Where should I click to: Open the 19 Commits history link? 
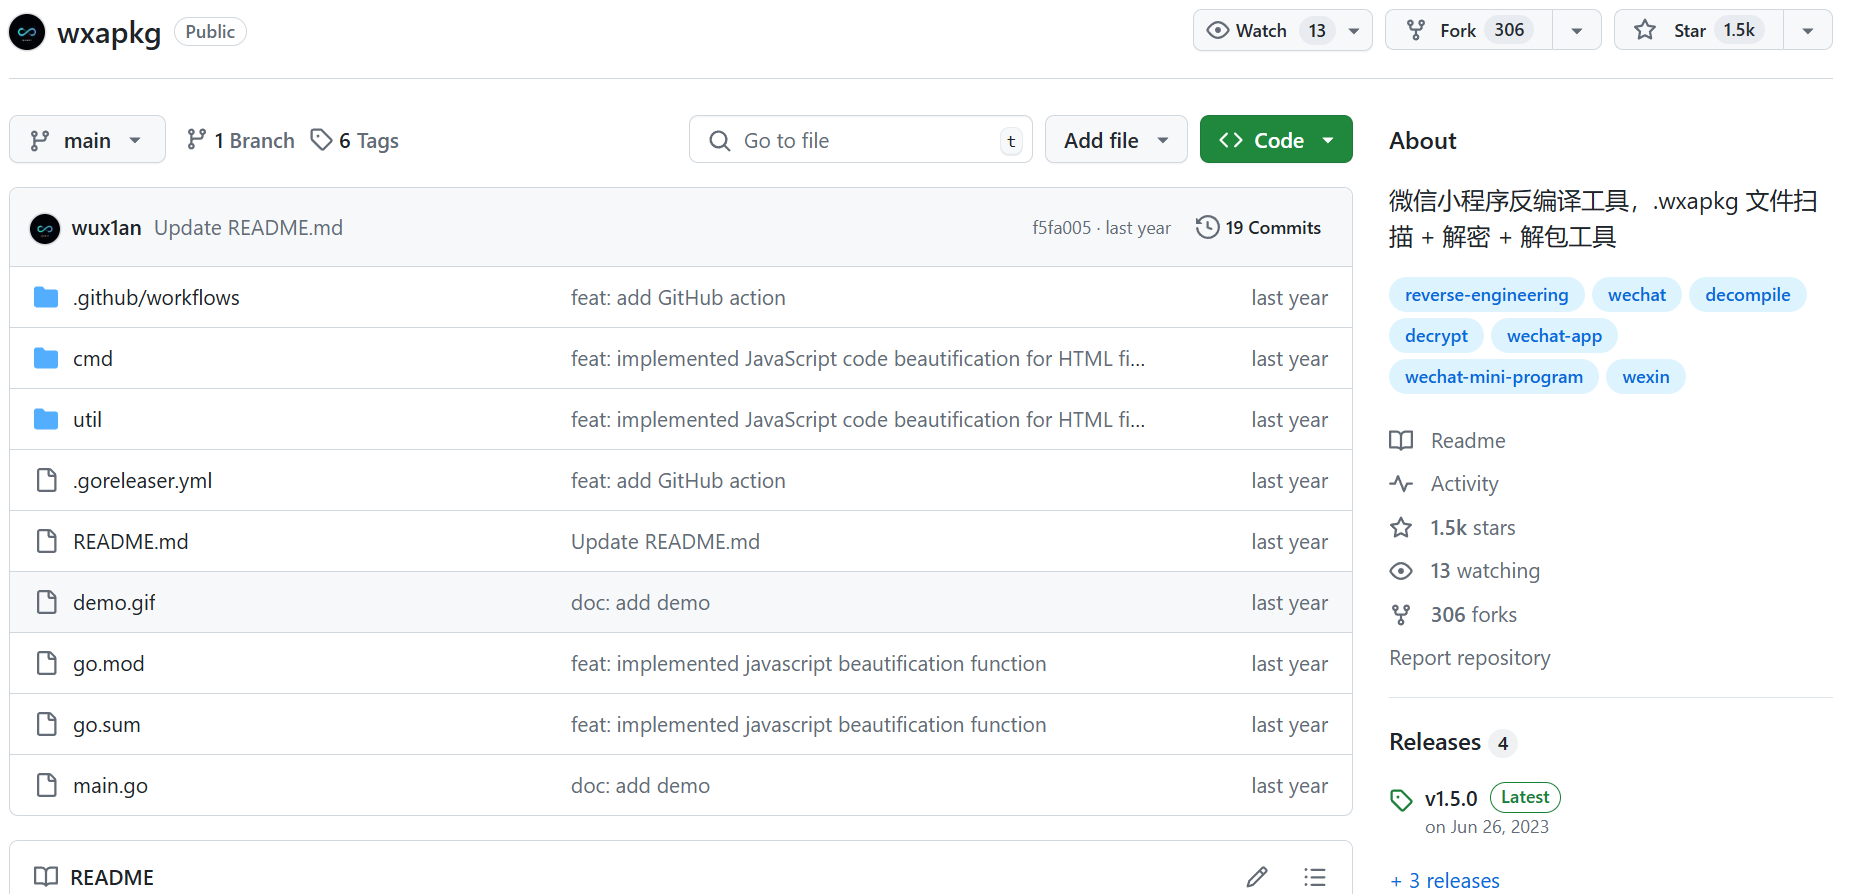(1272, 228)
